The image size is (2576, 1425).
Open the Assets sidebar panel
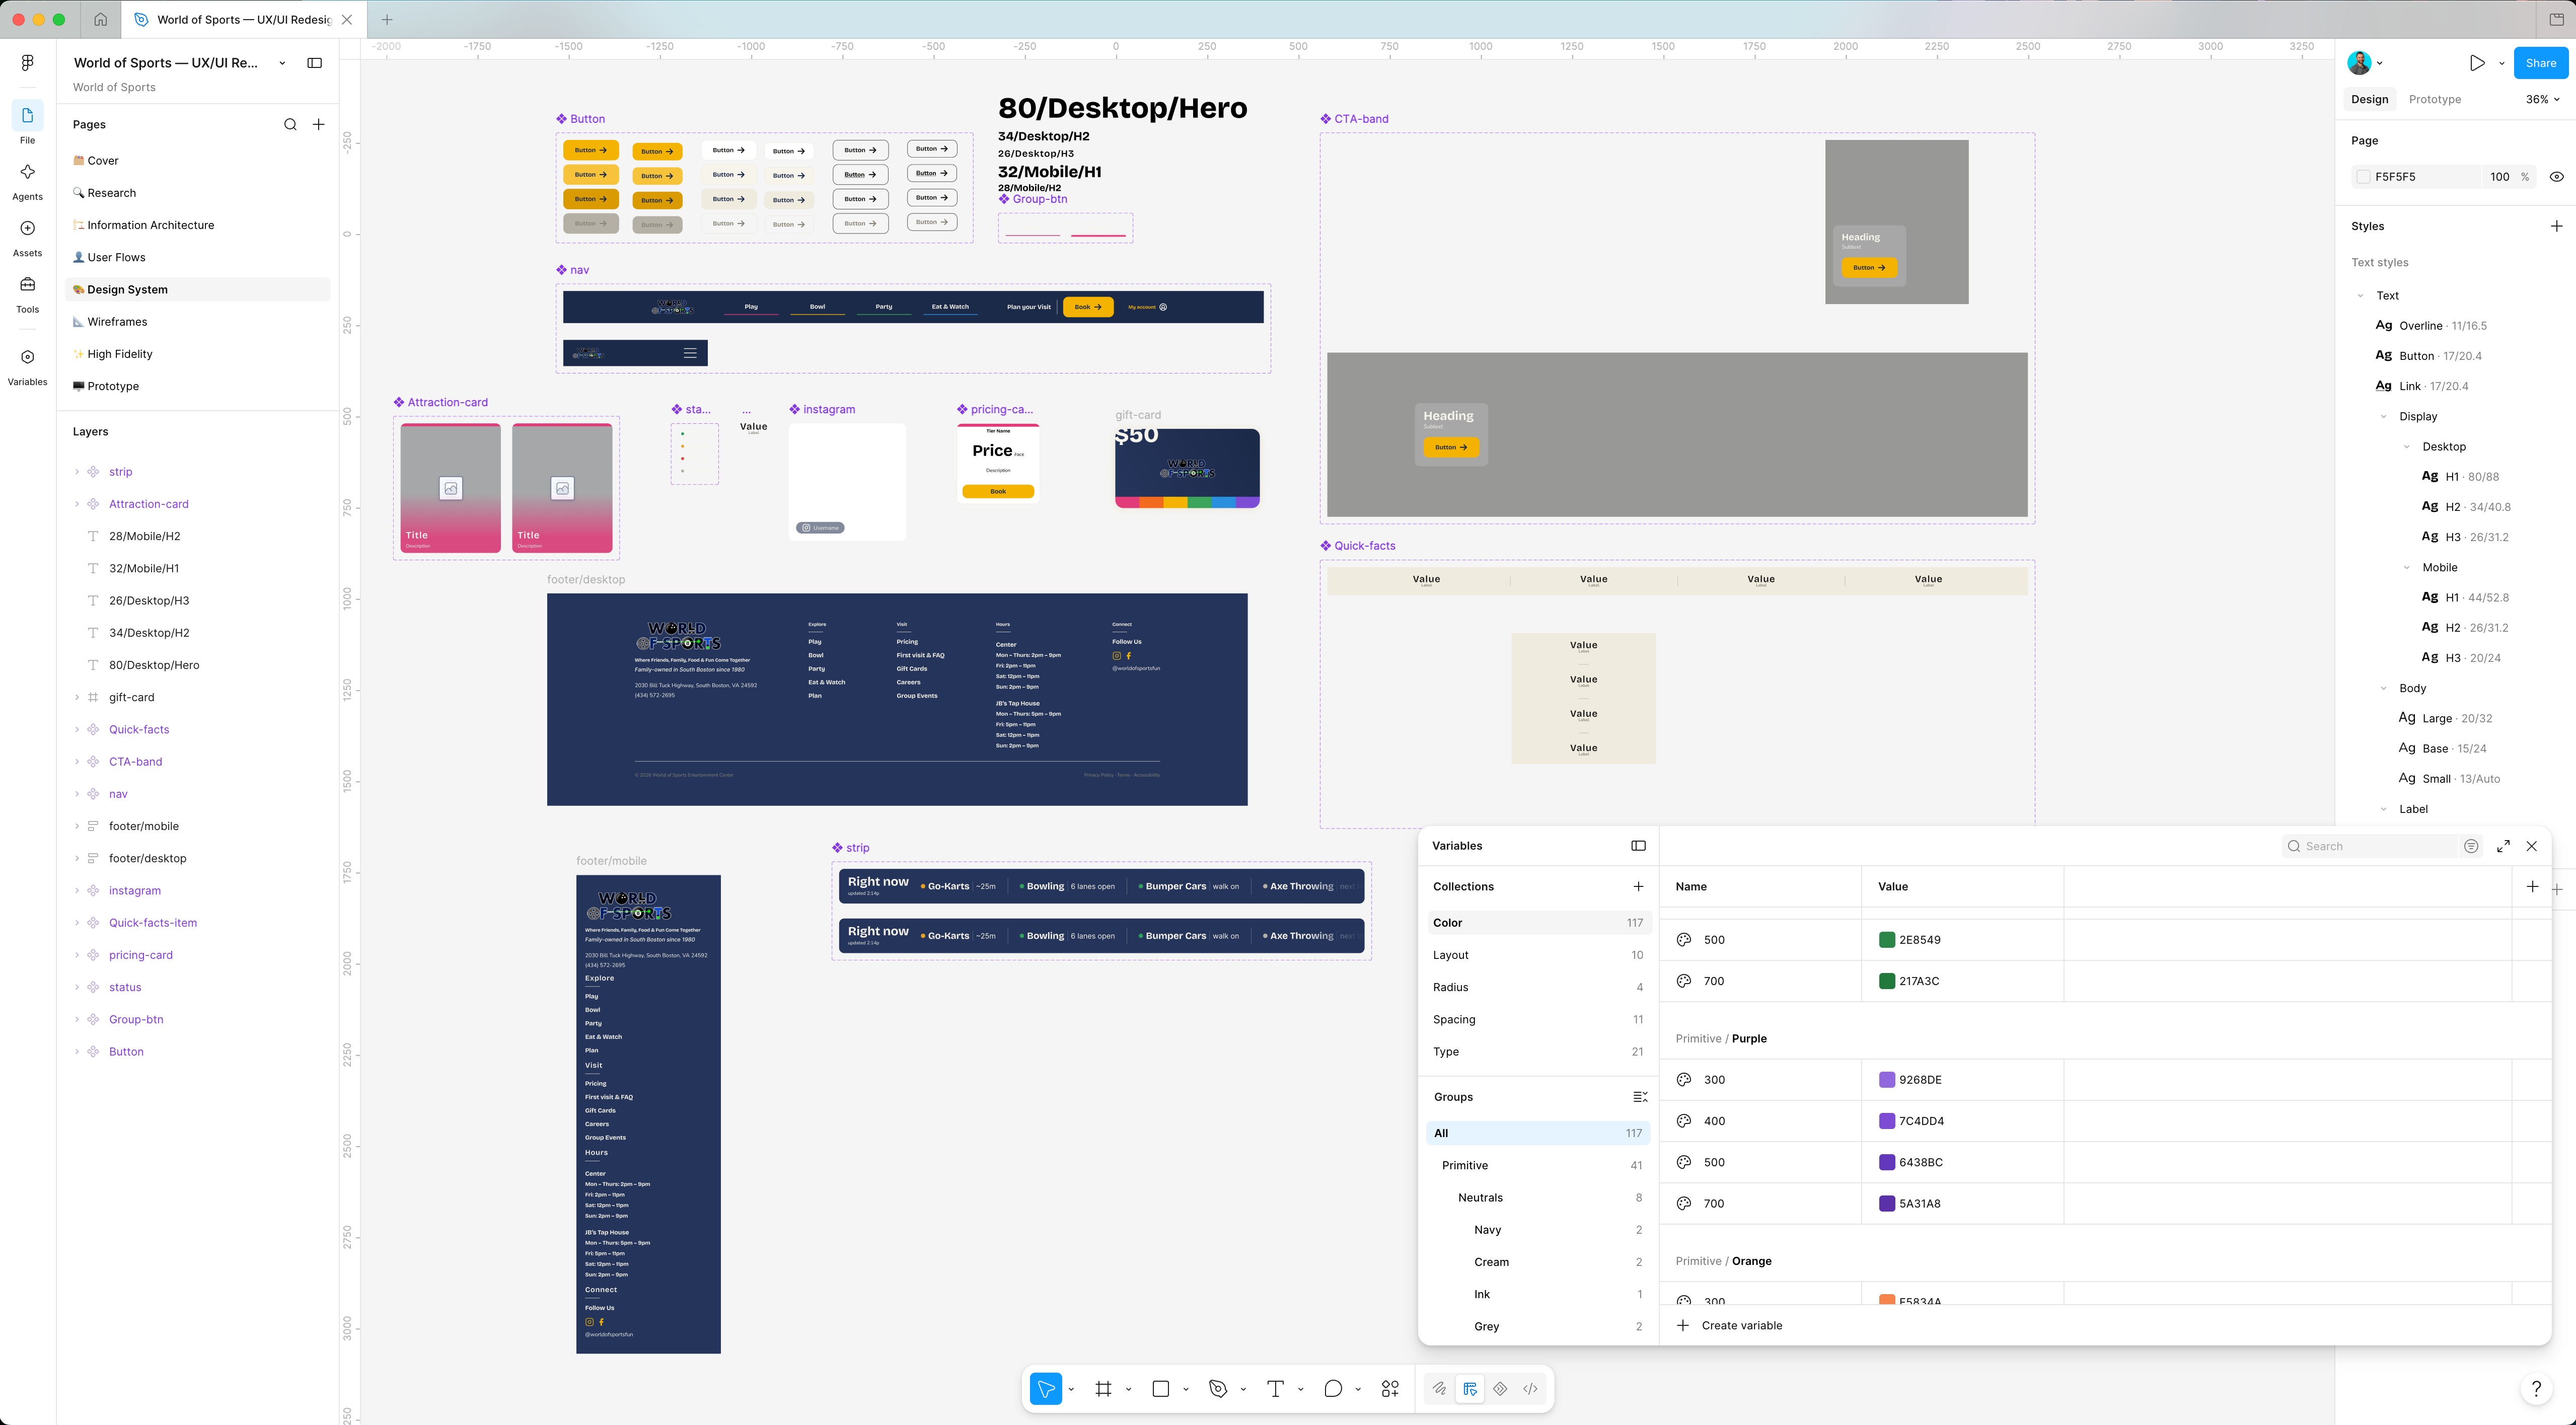pos(27,238)
